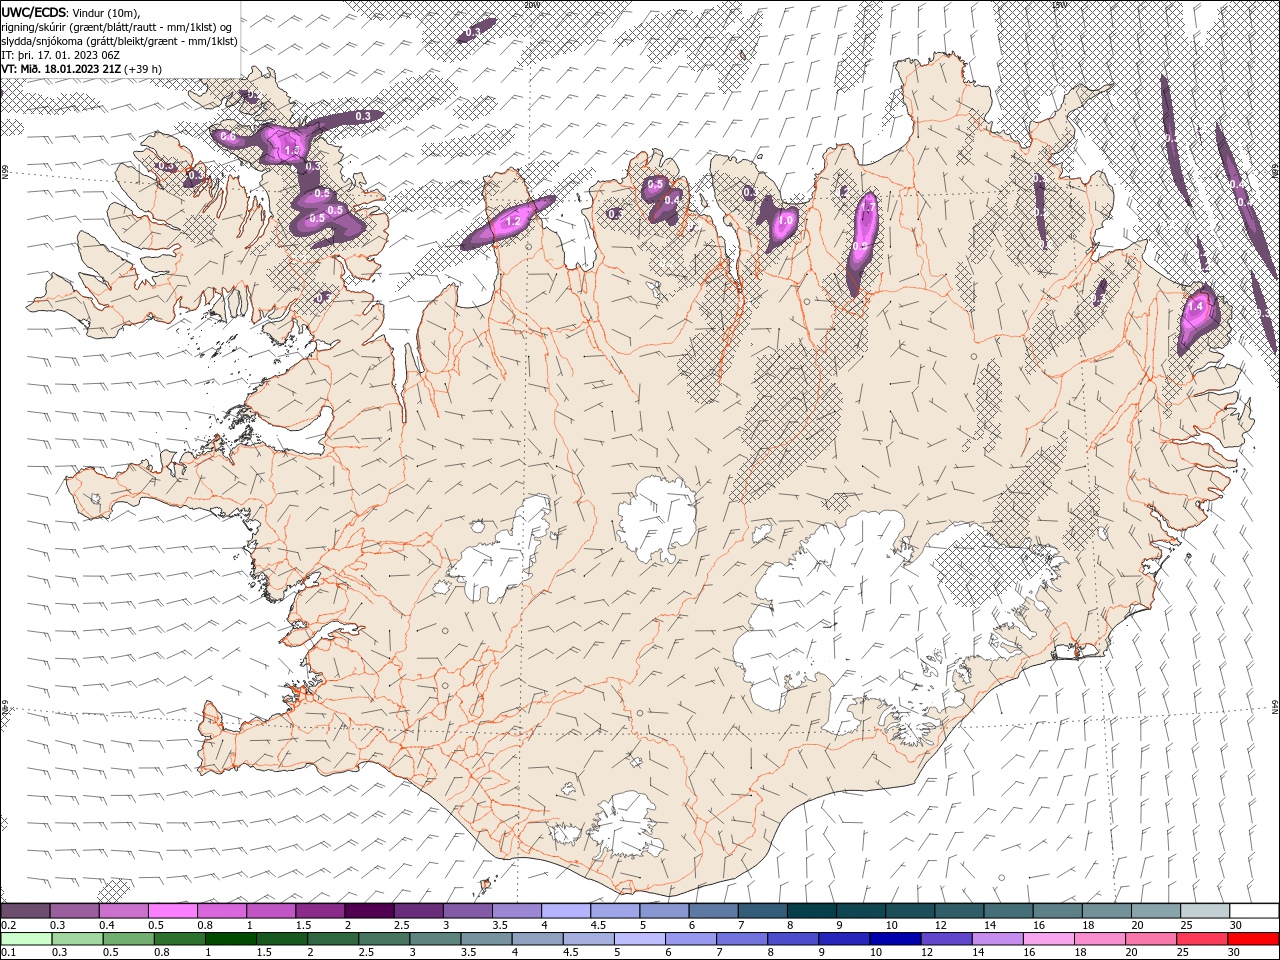The height and width of the screenshot is (960, 1280).
Task: Click the 1.7 precipitation value label
Action: coord(869,208)
